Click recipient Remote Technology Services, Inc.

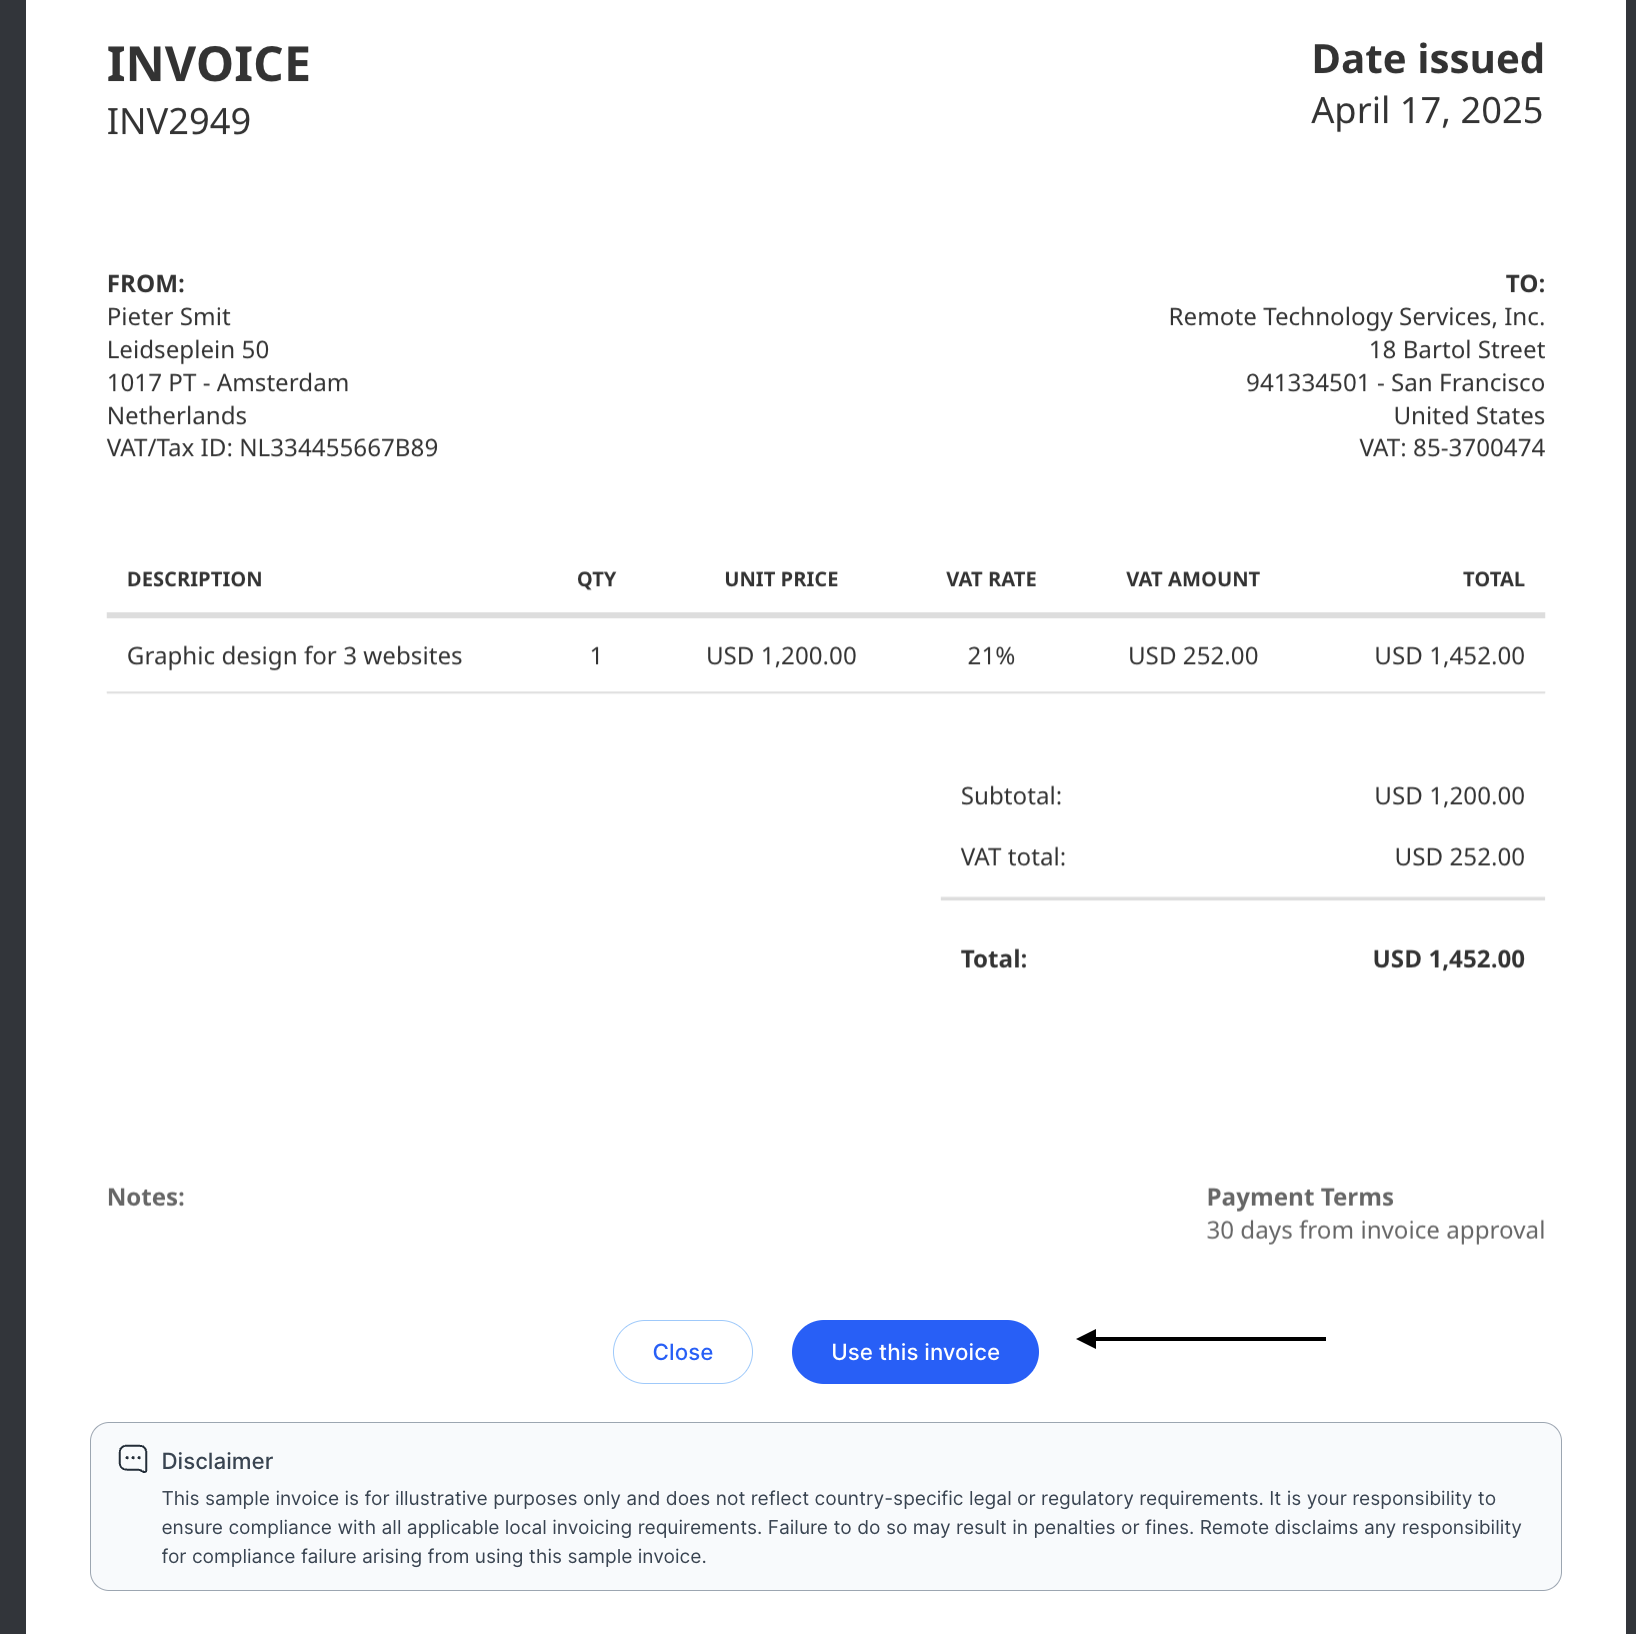(x=1357, y=317)
